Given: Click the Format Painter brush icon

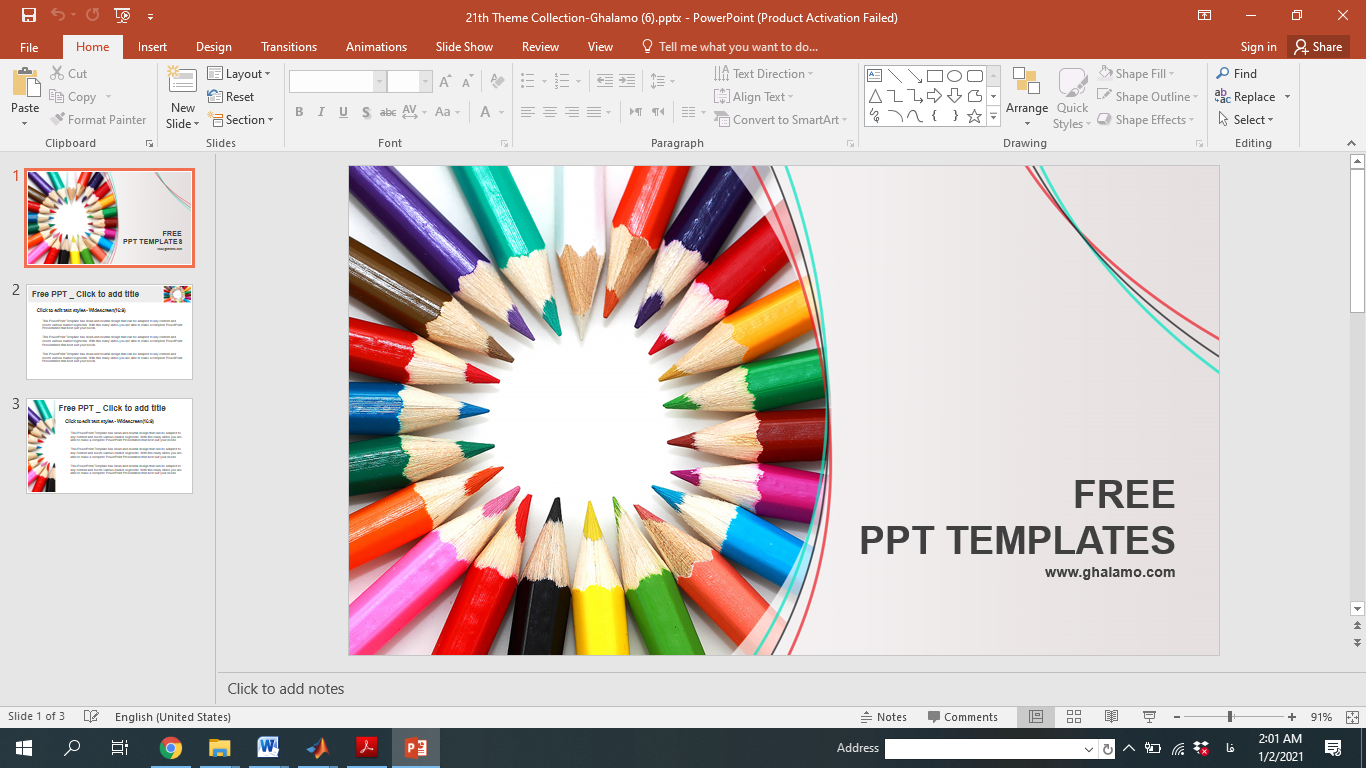Looking at the screenshot, I should pos(58,120).
